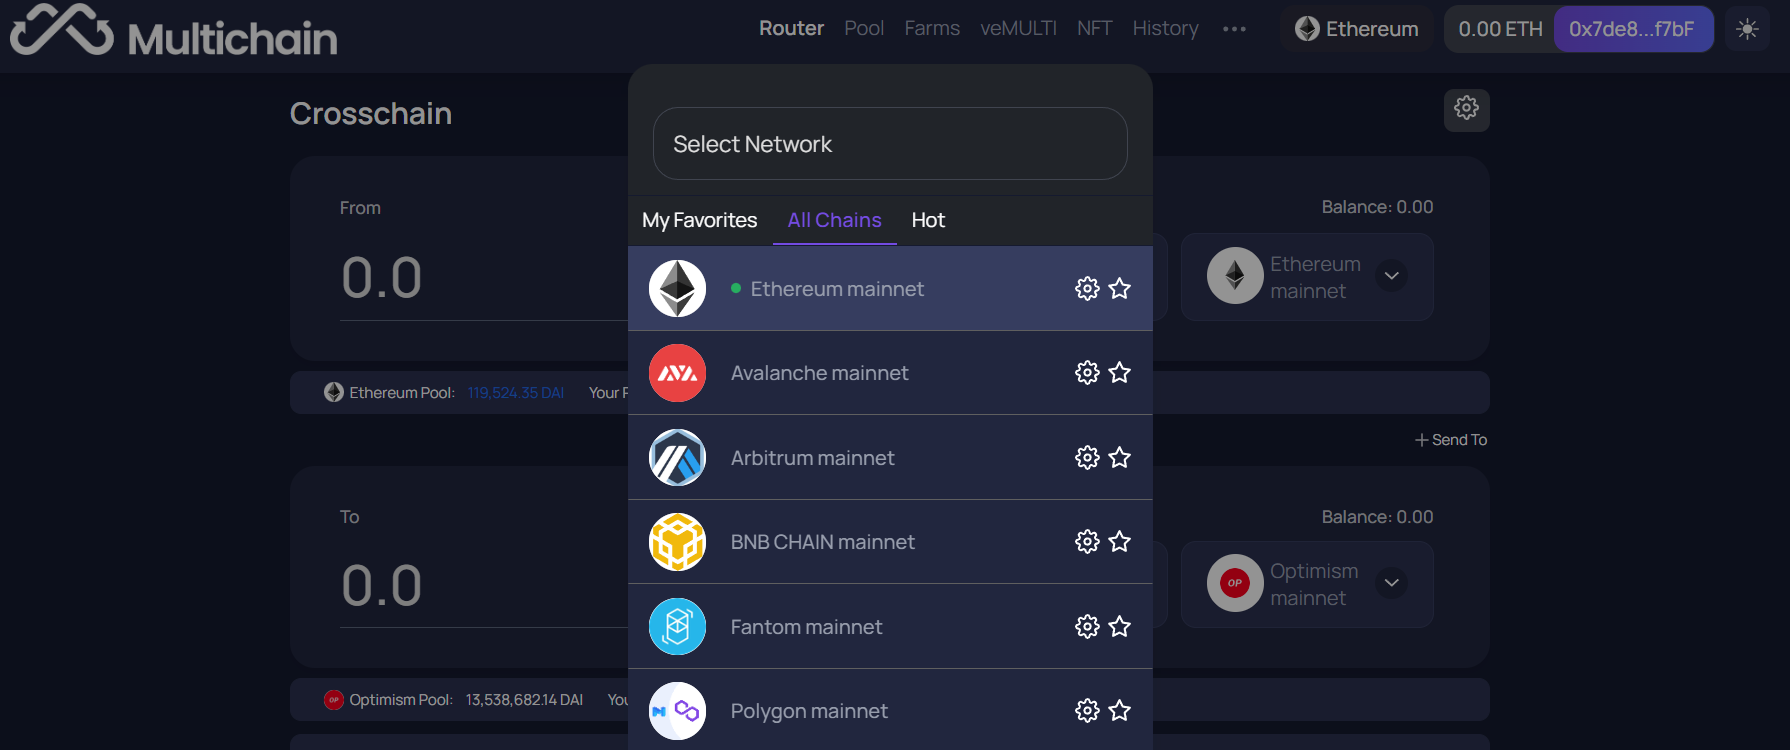The image size is (1790, 750).
Task: Switch to My Favorites tab
Action: point(700,220)
